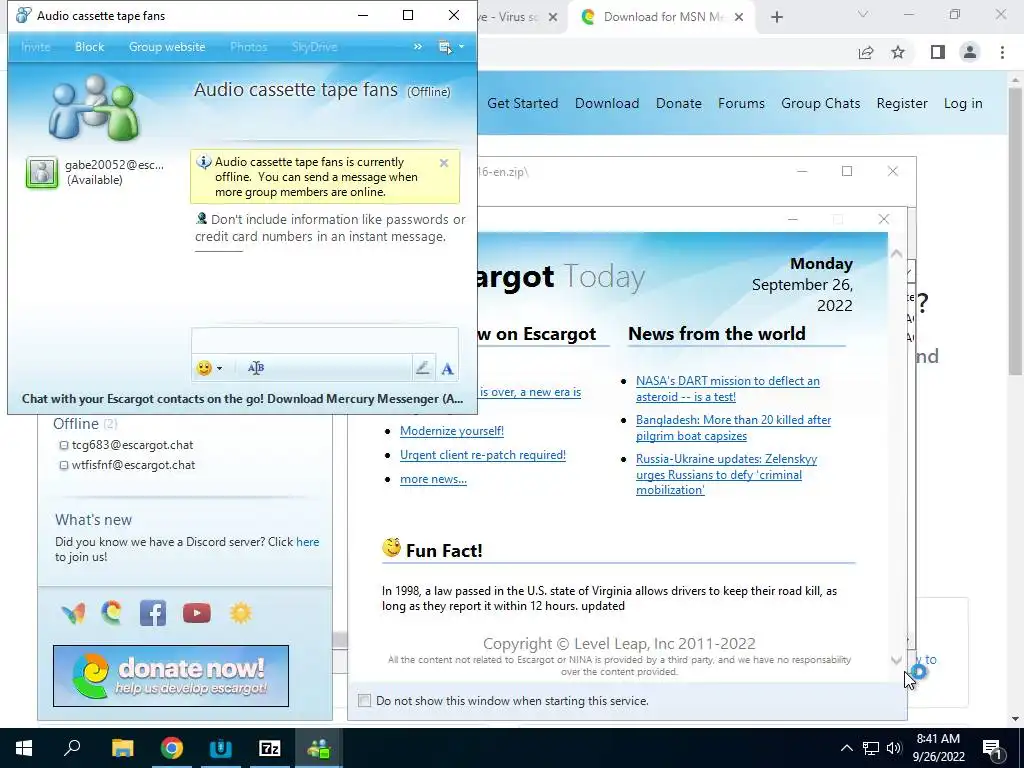Image resolution: width=1024 pixels, height=768 pixels.
Task: Open Bangladesh pilgrim boat news link
Action: (733, 428)
